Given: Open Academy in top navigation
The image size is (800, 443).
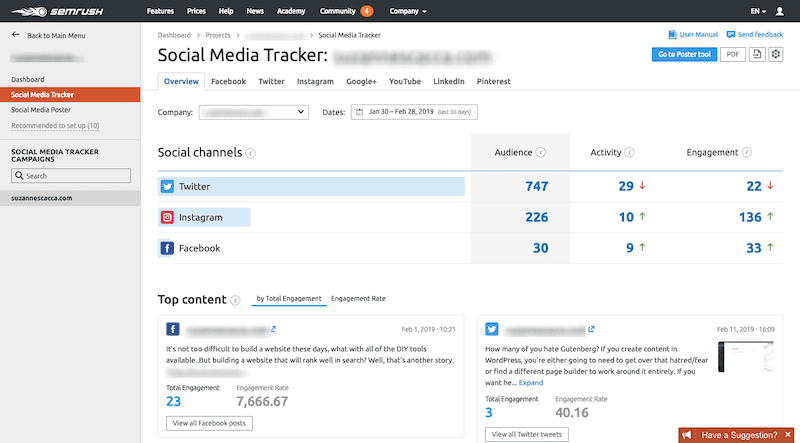Looking at the screenshot, I should [291, 11].
